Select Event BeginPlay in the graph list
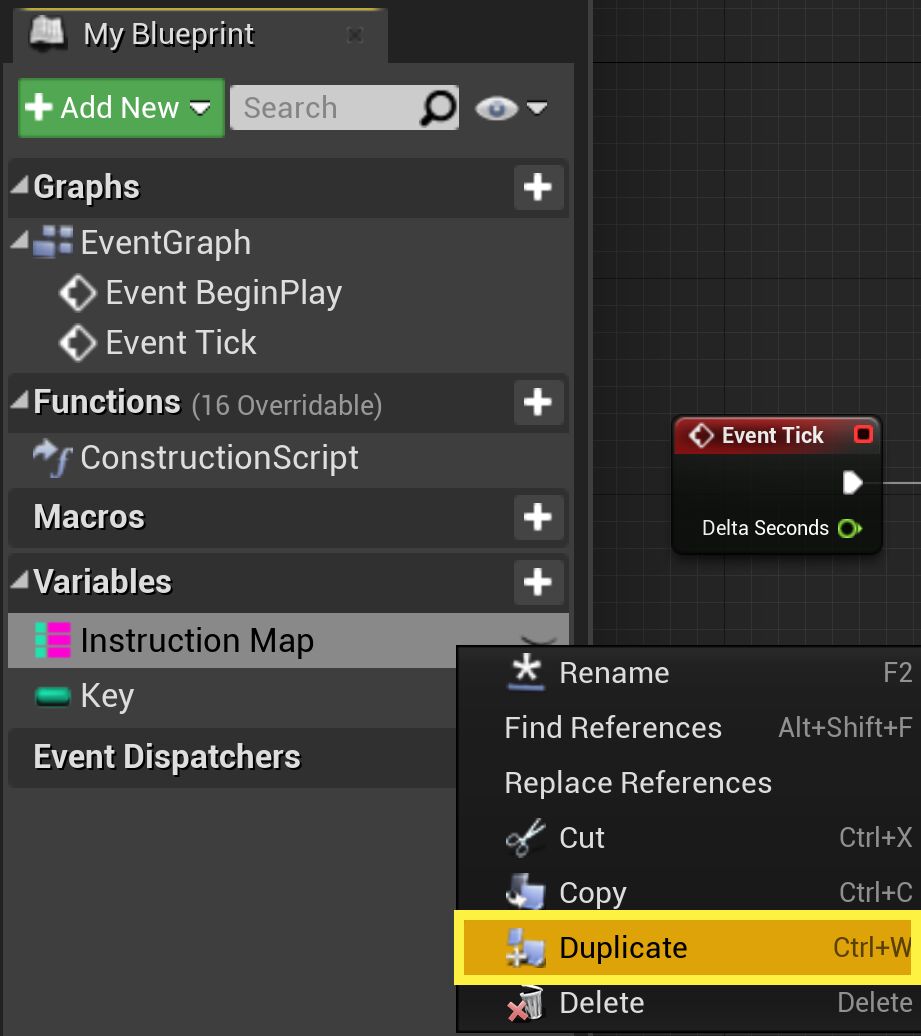 point(223,293)
